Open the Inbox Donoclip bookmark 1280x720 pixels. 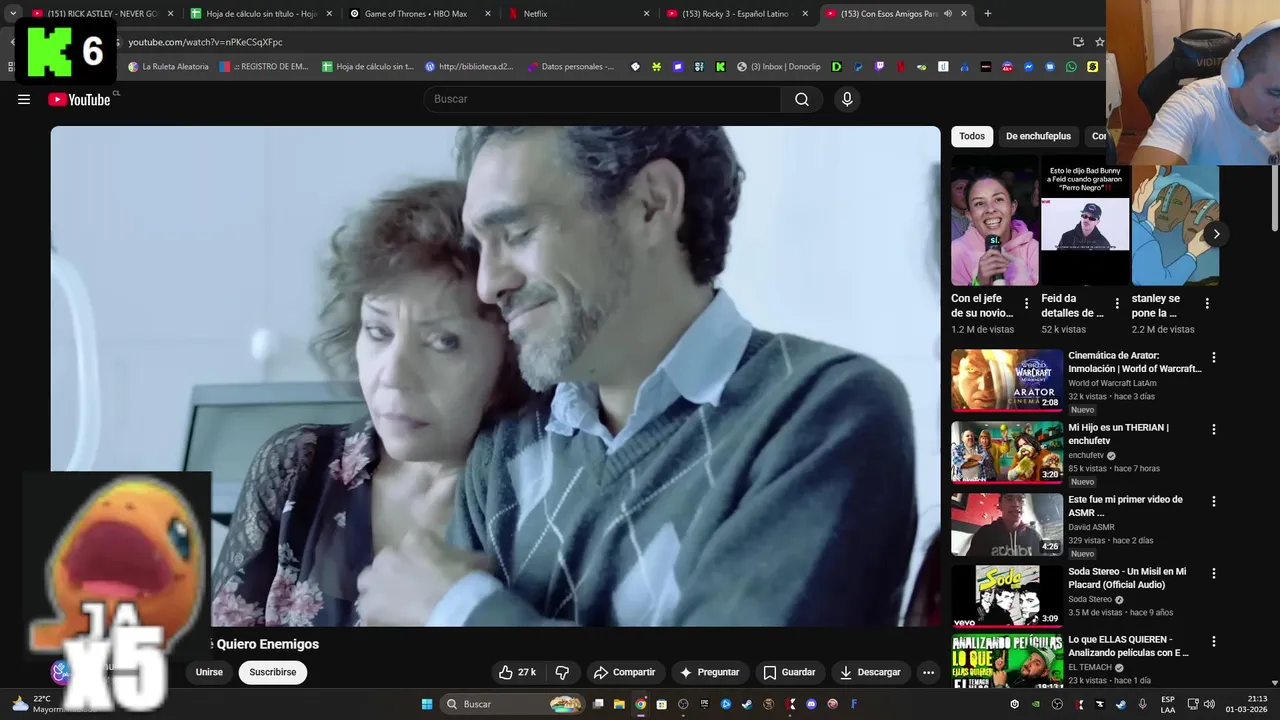[778, 67]
